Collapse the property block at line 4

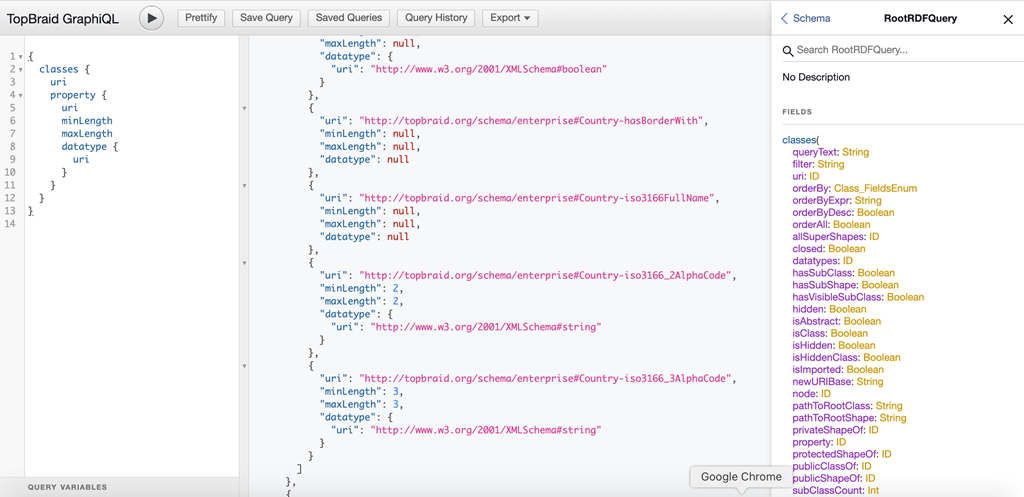pyautogui.click(x=20, y=96)
